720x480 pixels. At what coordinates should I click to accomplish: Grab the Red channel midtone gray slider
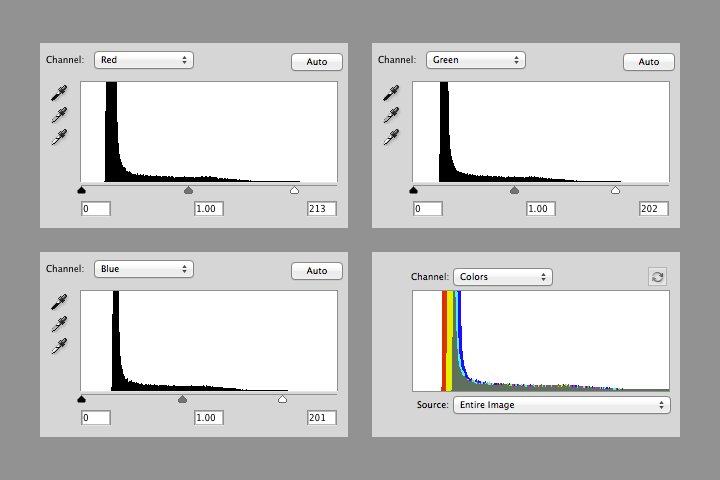(x=188, y=190)
